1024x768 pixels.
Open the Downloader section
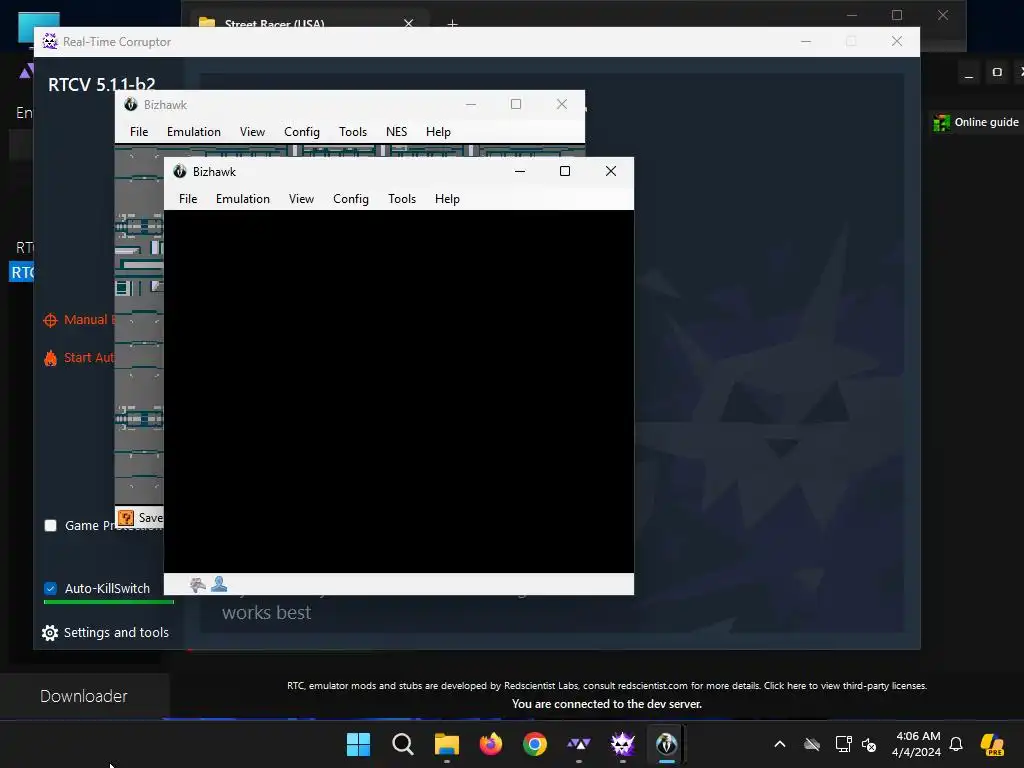84,696
